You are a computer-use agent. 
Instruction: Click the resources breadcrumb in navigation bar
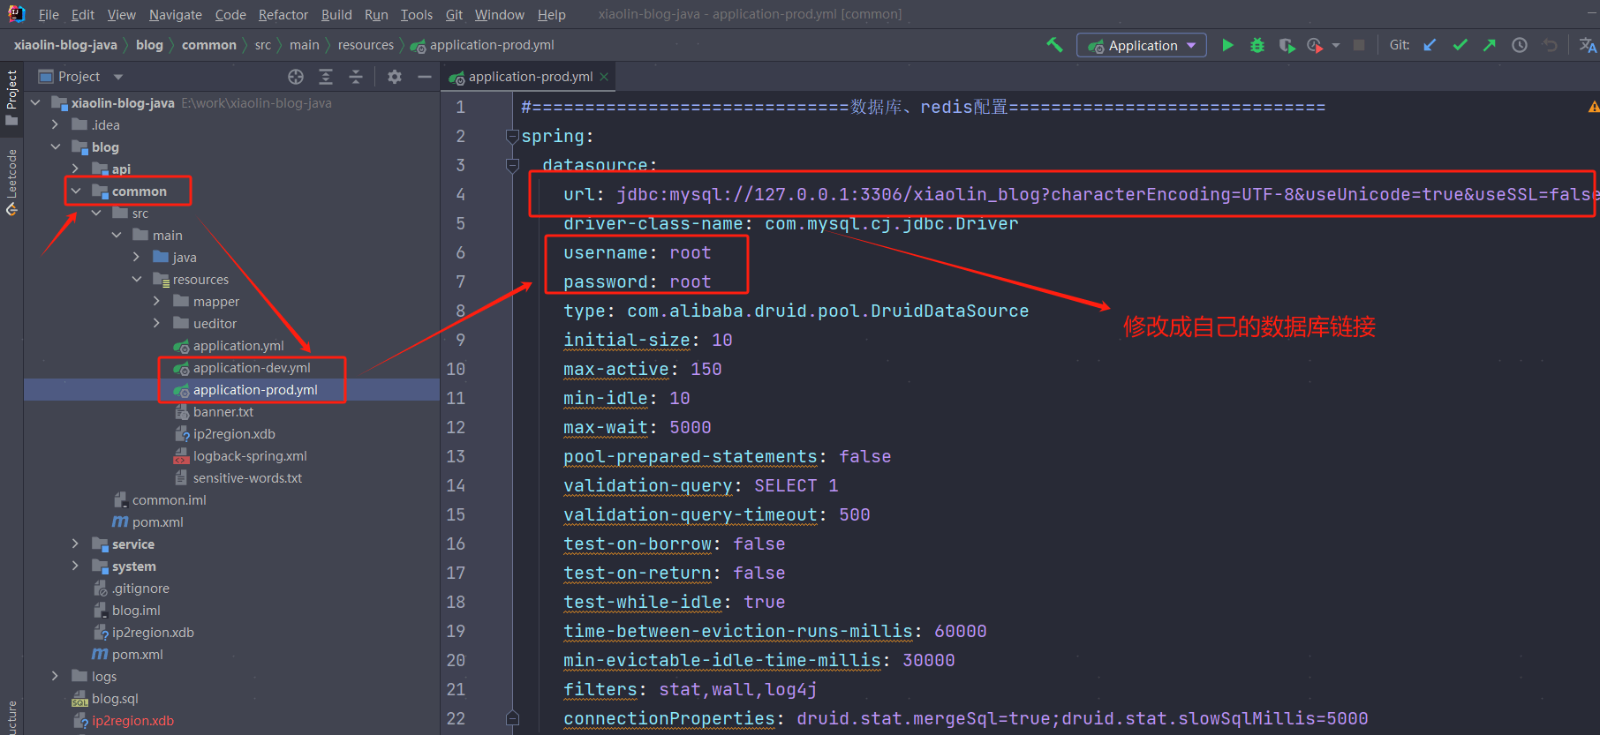click(365, 45)
